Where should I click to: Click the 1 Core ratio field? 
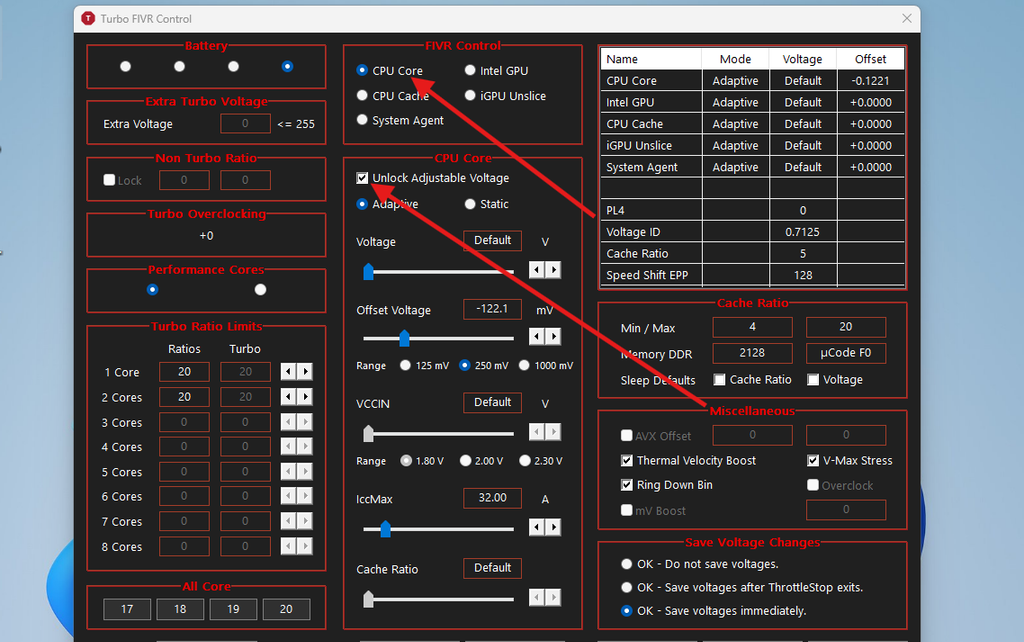184,372
